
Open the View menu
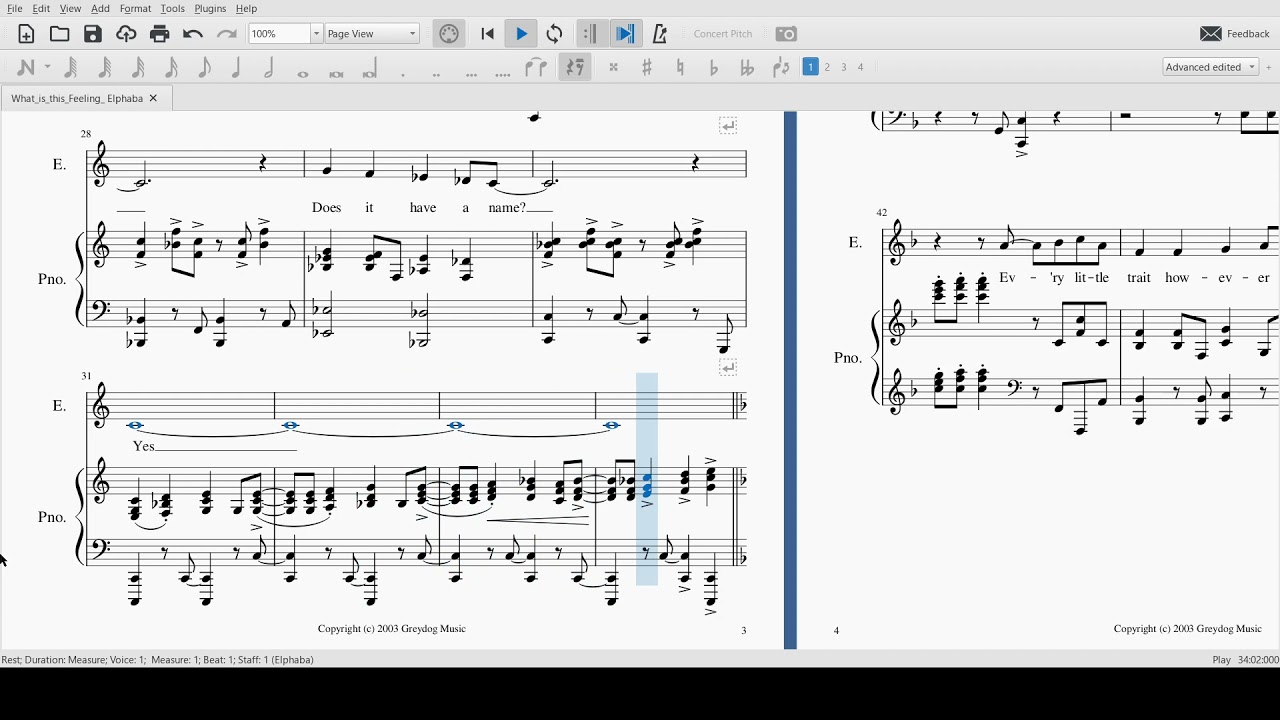70,9
